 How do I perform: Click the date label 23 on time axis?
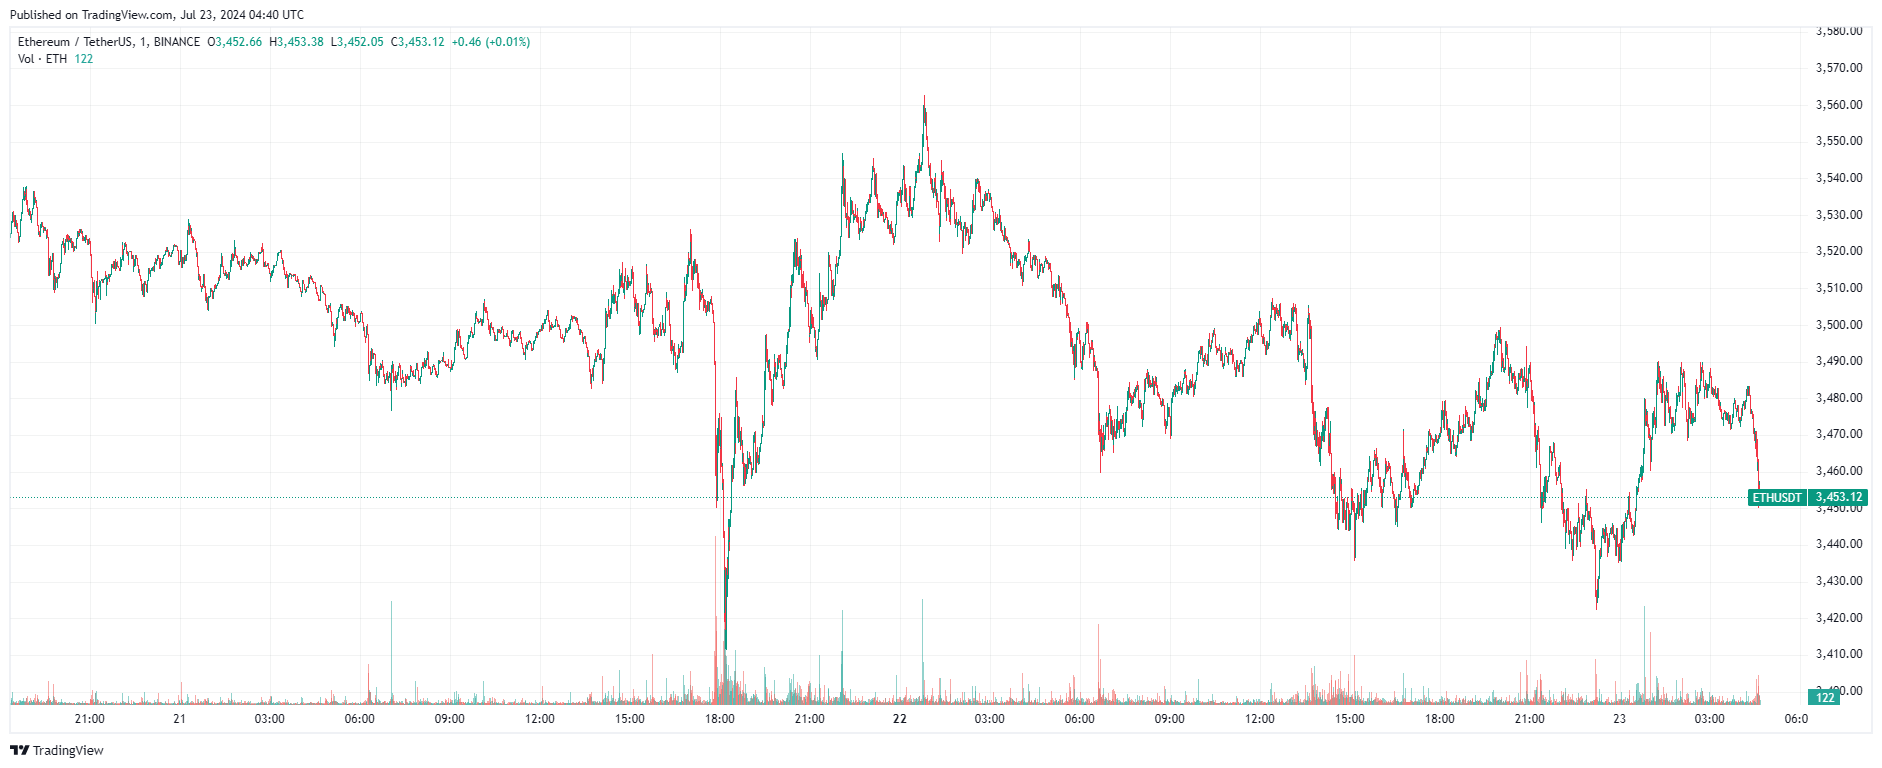pos(1619,719)
